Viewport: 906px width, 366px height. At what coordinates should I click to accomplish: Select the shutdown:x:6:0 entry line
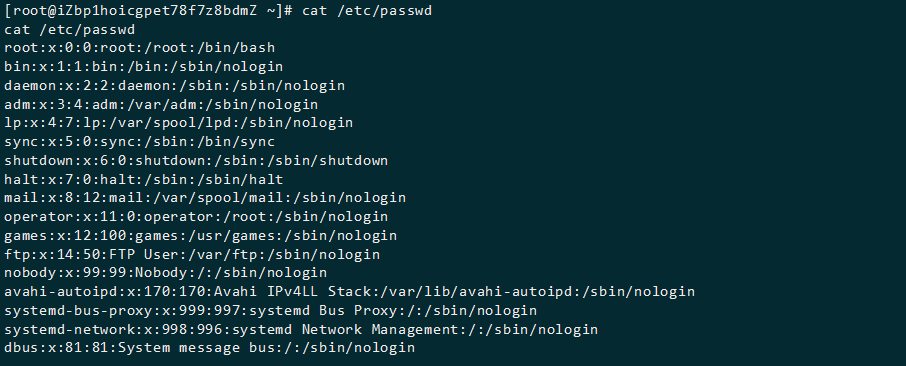196,161
